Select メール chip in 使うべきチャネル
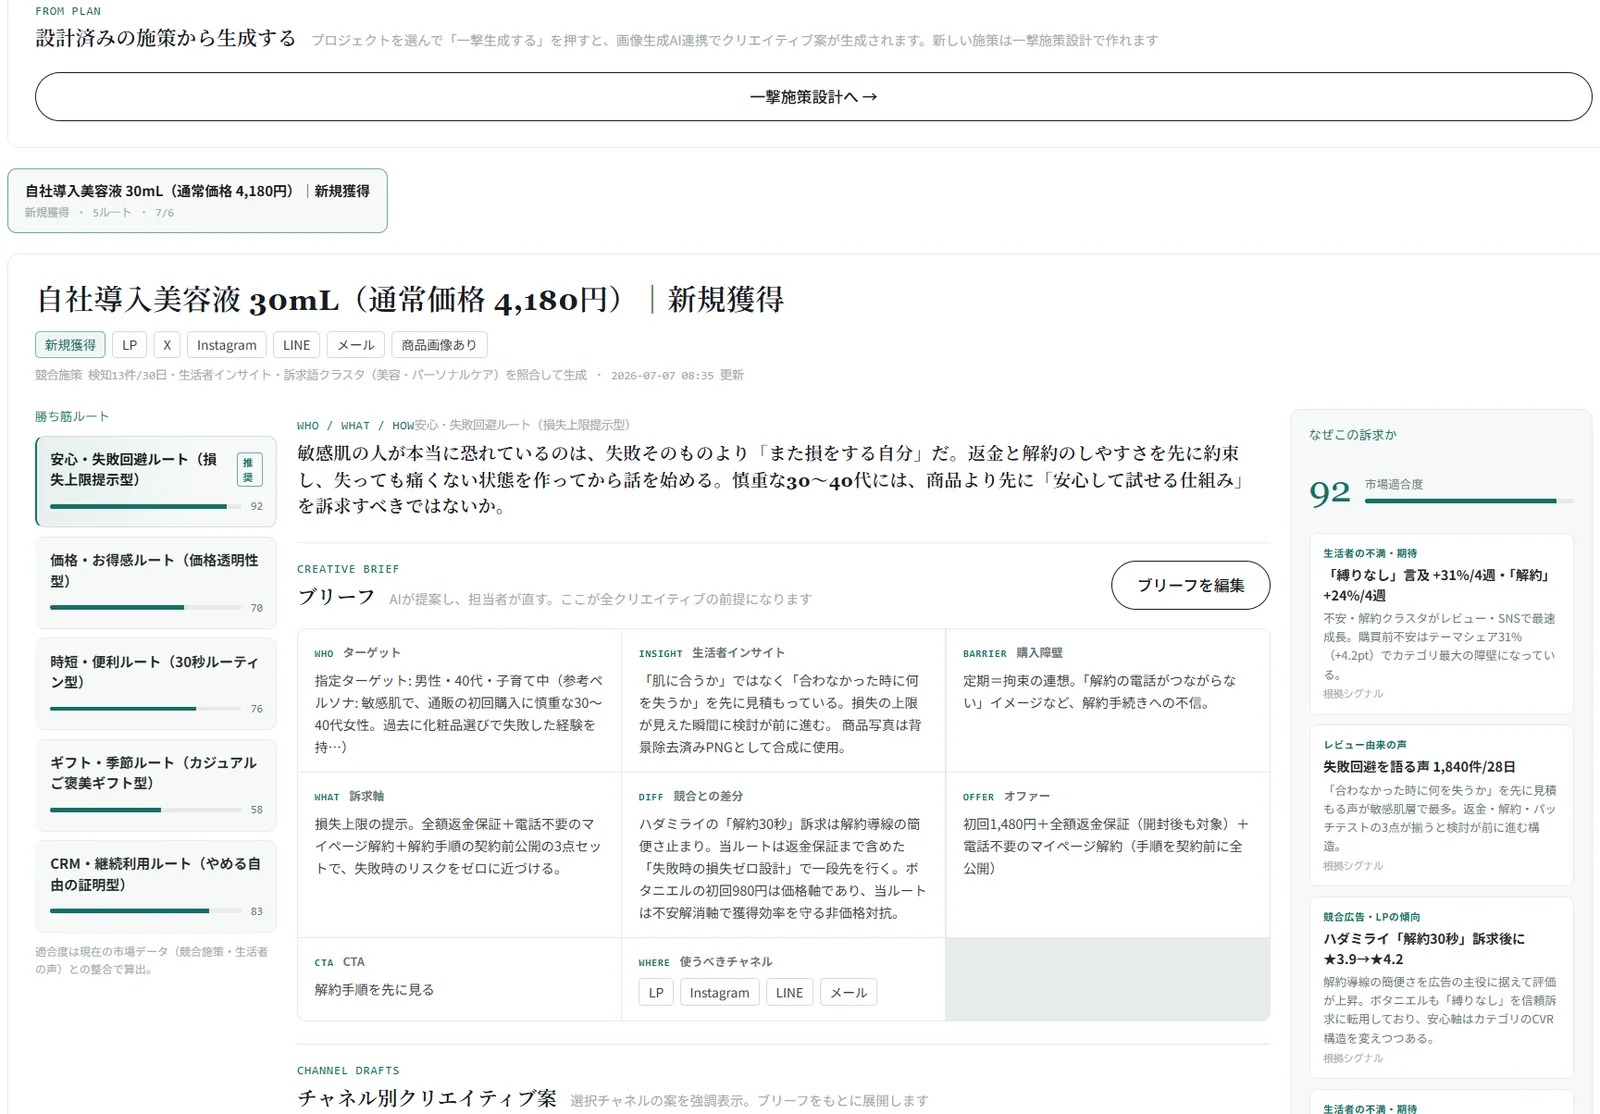 click(x=849, y=992)
